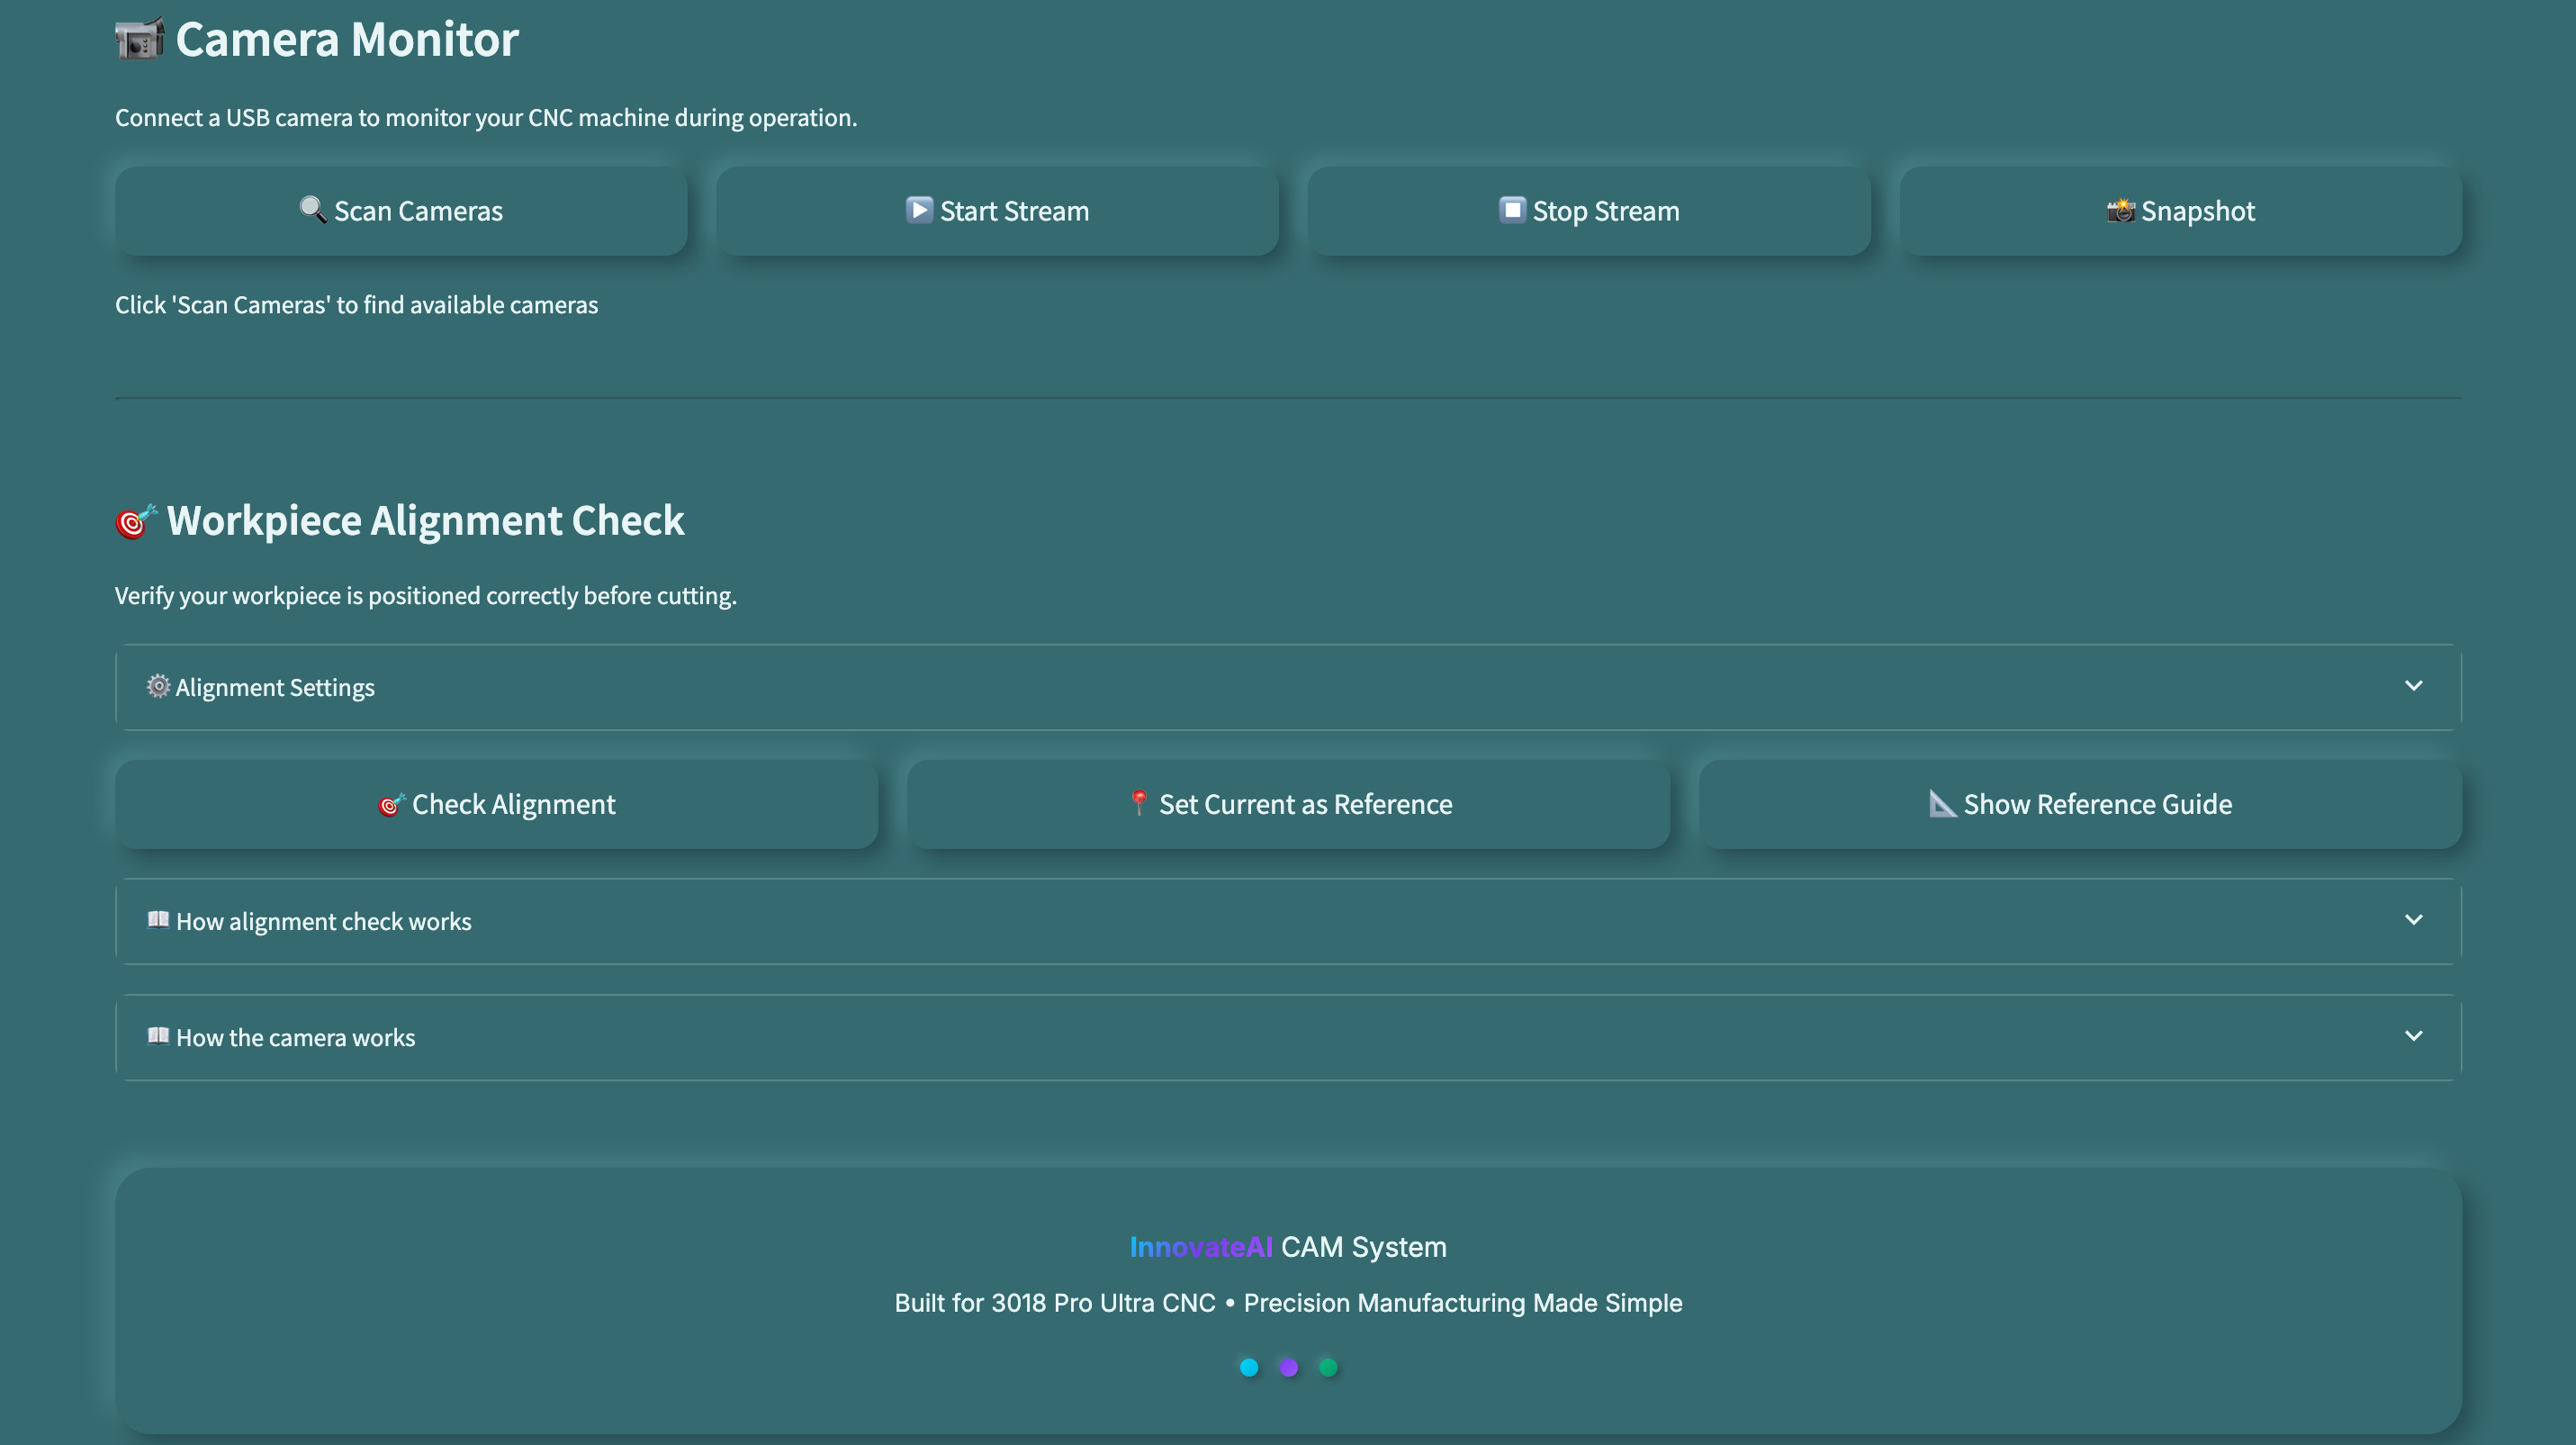This screenshot has width=2576, height=1445.
Task: Set current frame as reference
Action: pos(1289,804)
